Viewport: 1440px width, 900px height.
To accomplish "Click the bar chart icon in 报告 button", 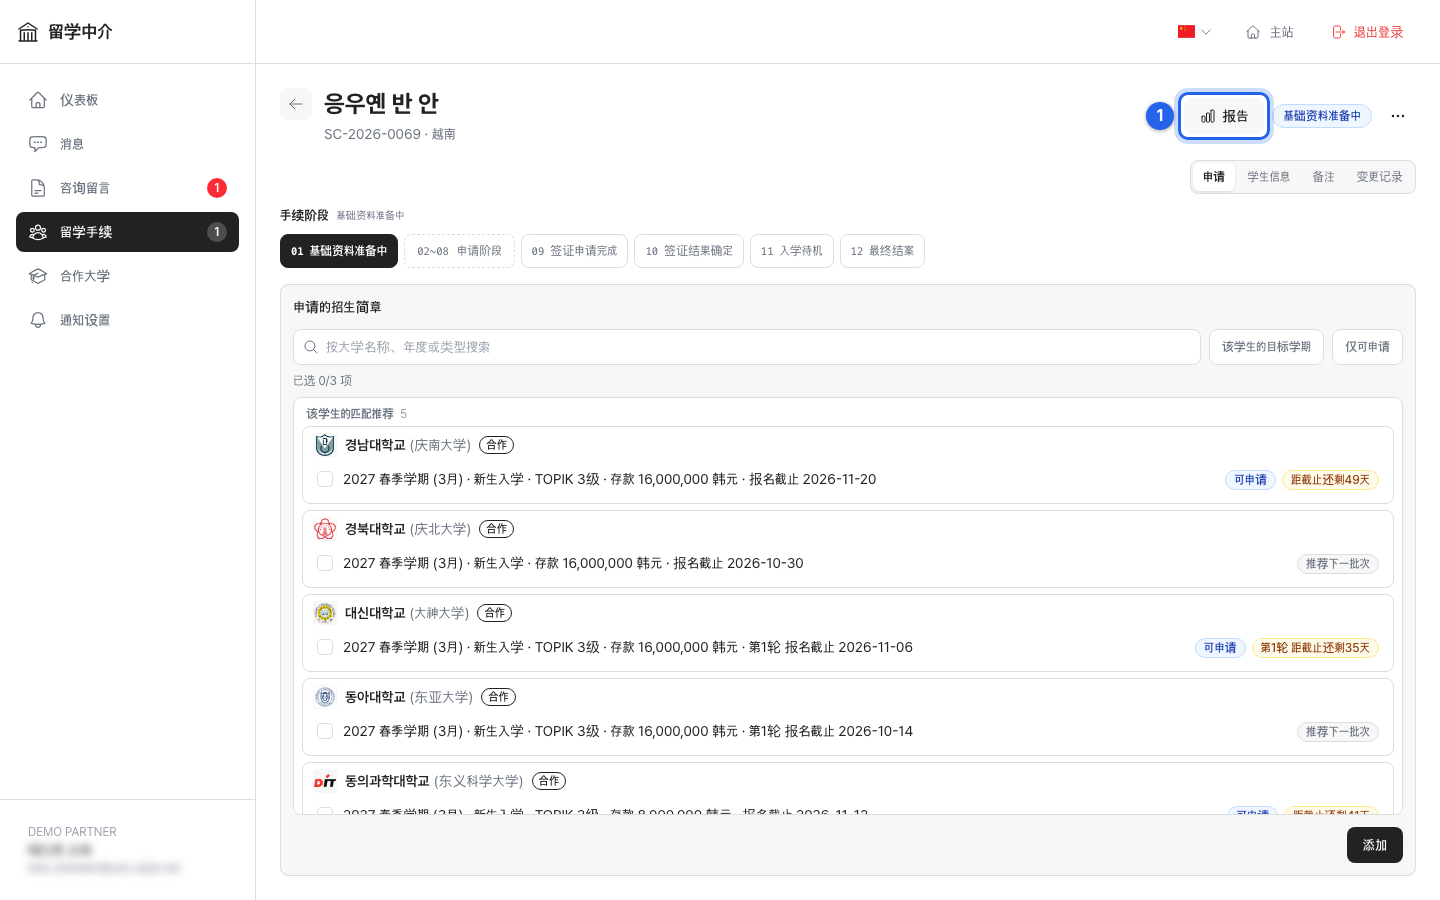I will tap(1208, 116).
